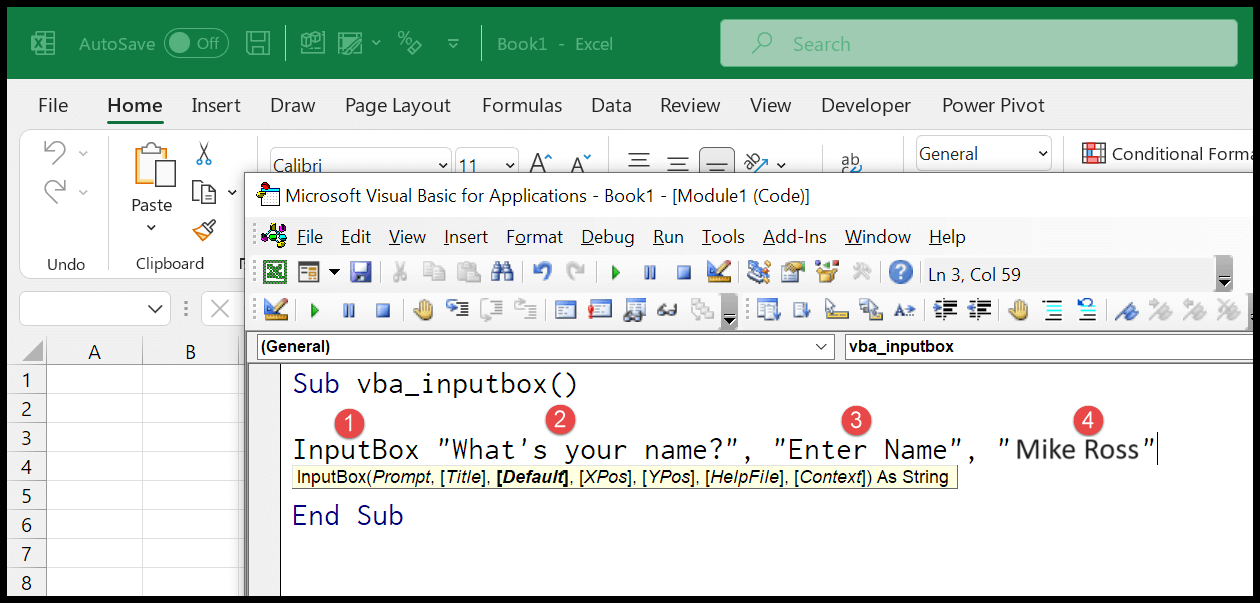Run the vba_inputbox macro

pyautogui.click(x=614, y=272)
